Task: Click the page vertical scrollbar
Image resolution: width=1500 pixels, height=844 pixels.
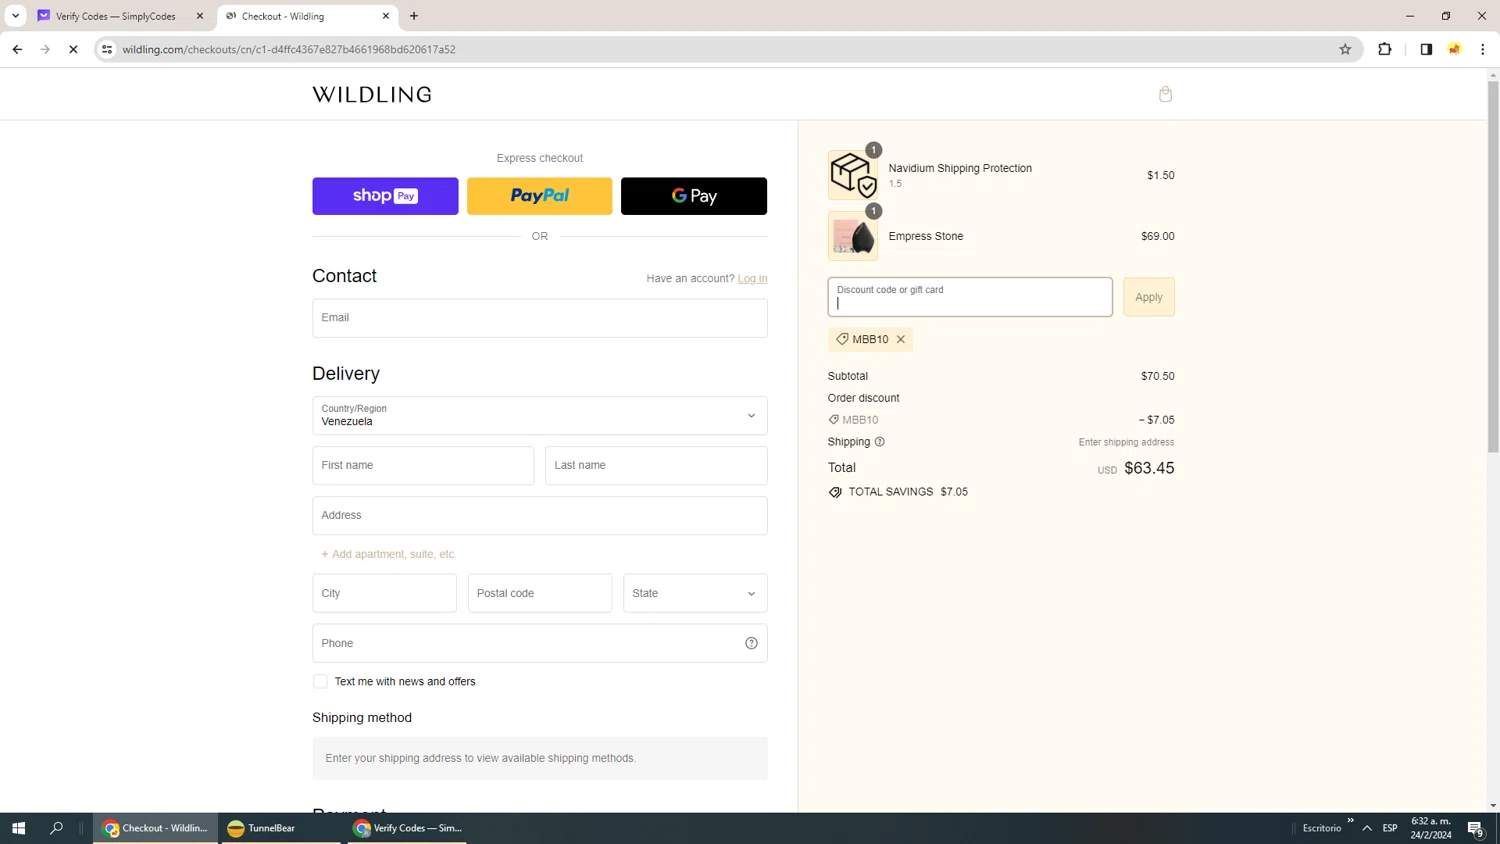Action: 1493,266
